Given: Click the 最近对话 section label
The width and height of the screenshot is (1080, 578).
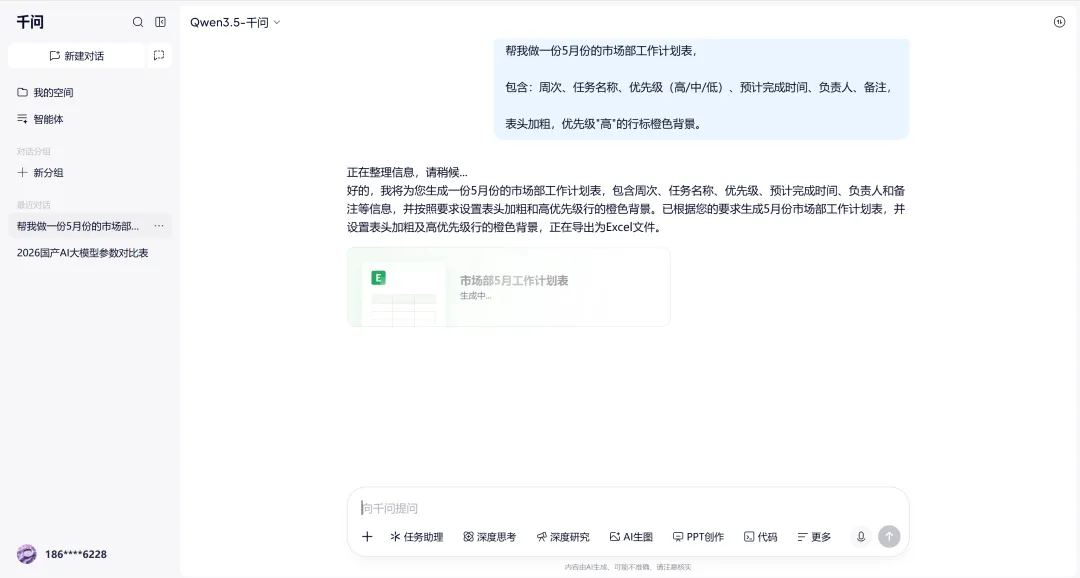Looking at the screenshot, I should pyautogui.click(x=34, y=205).
